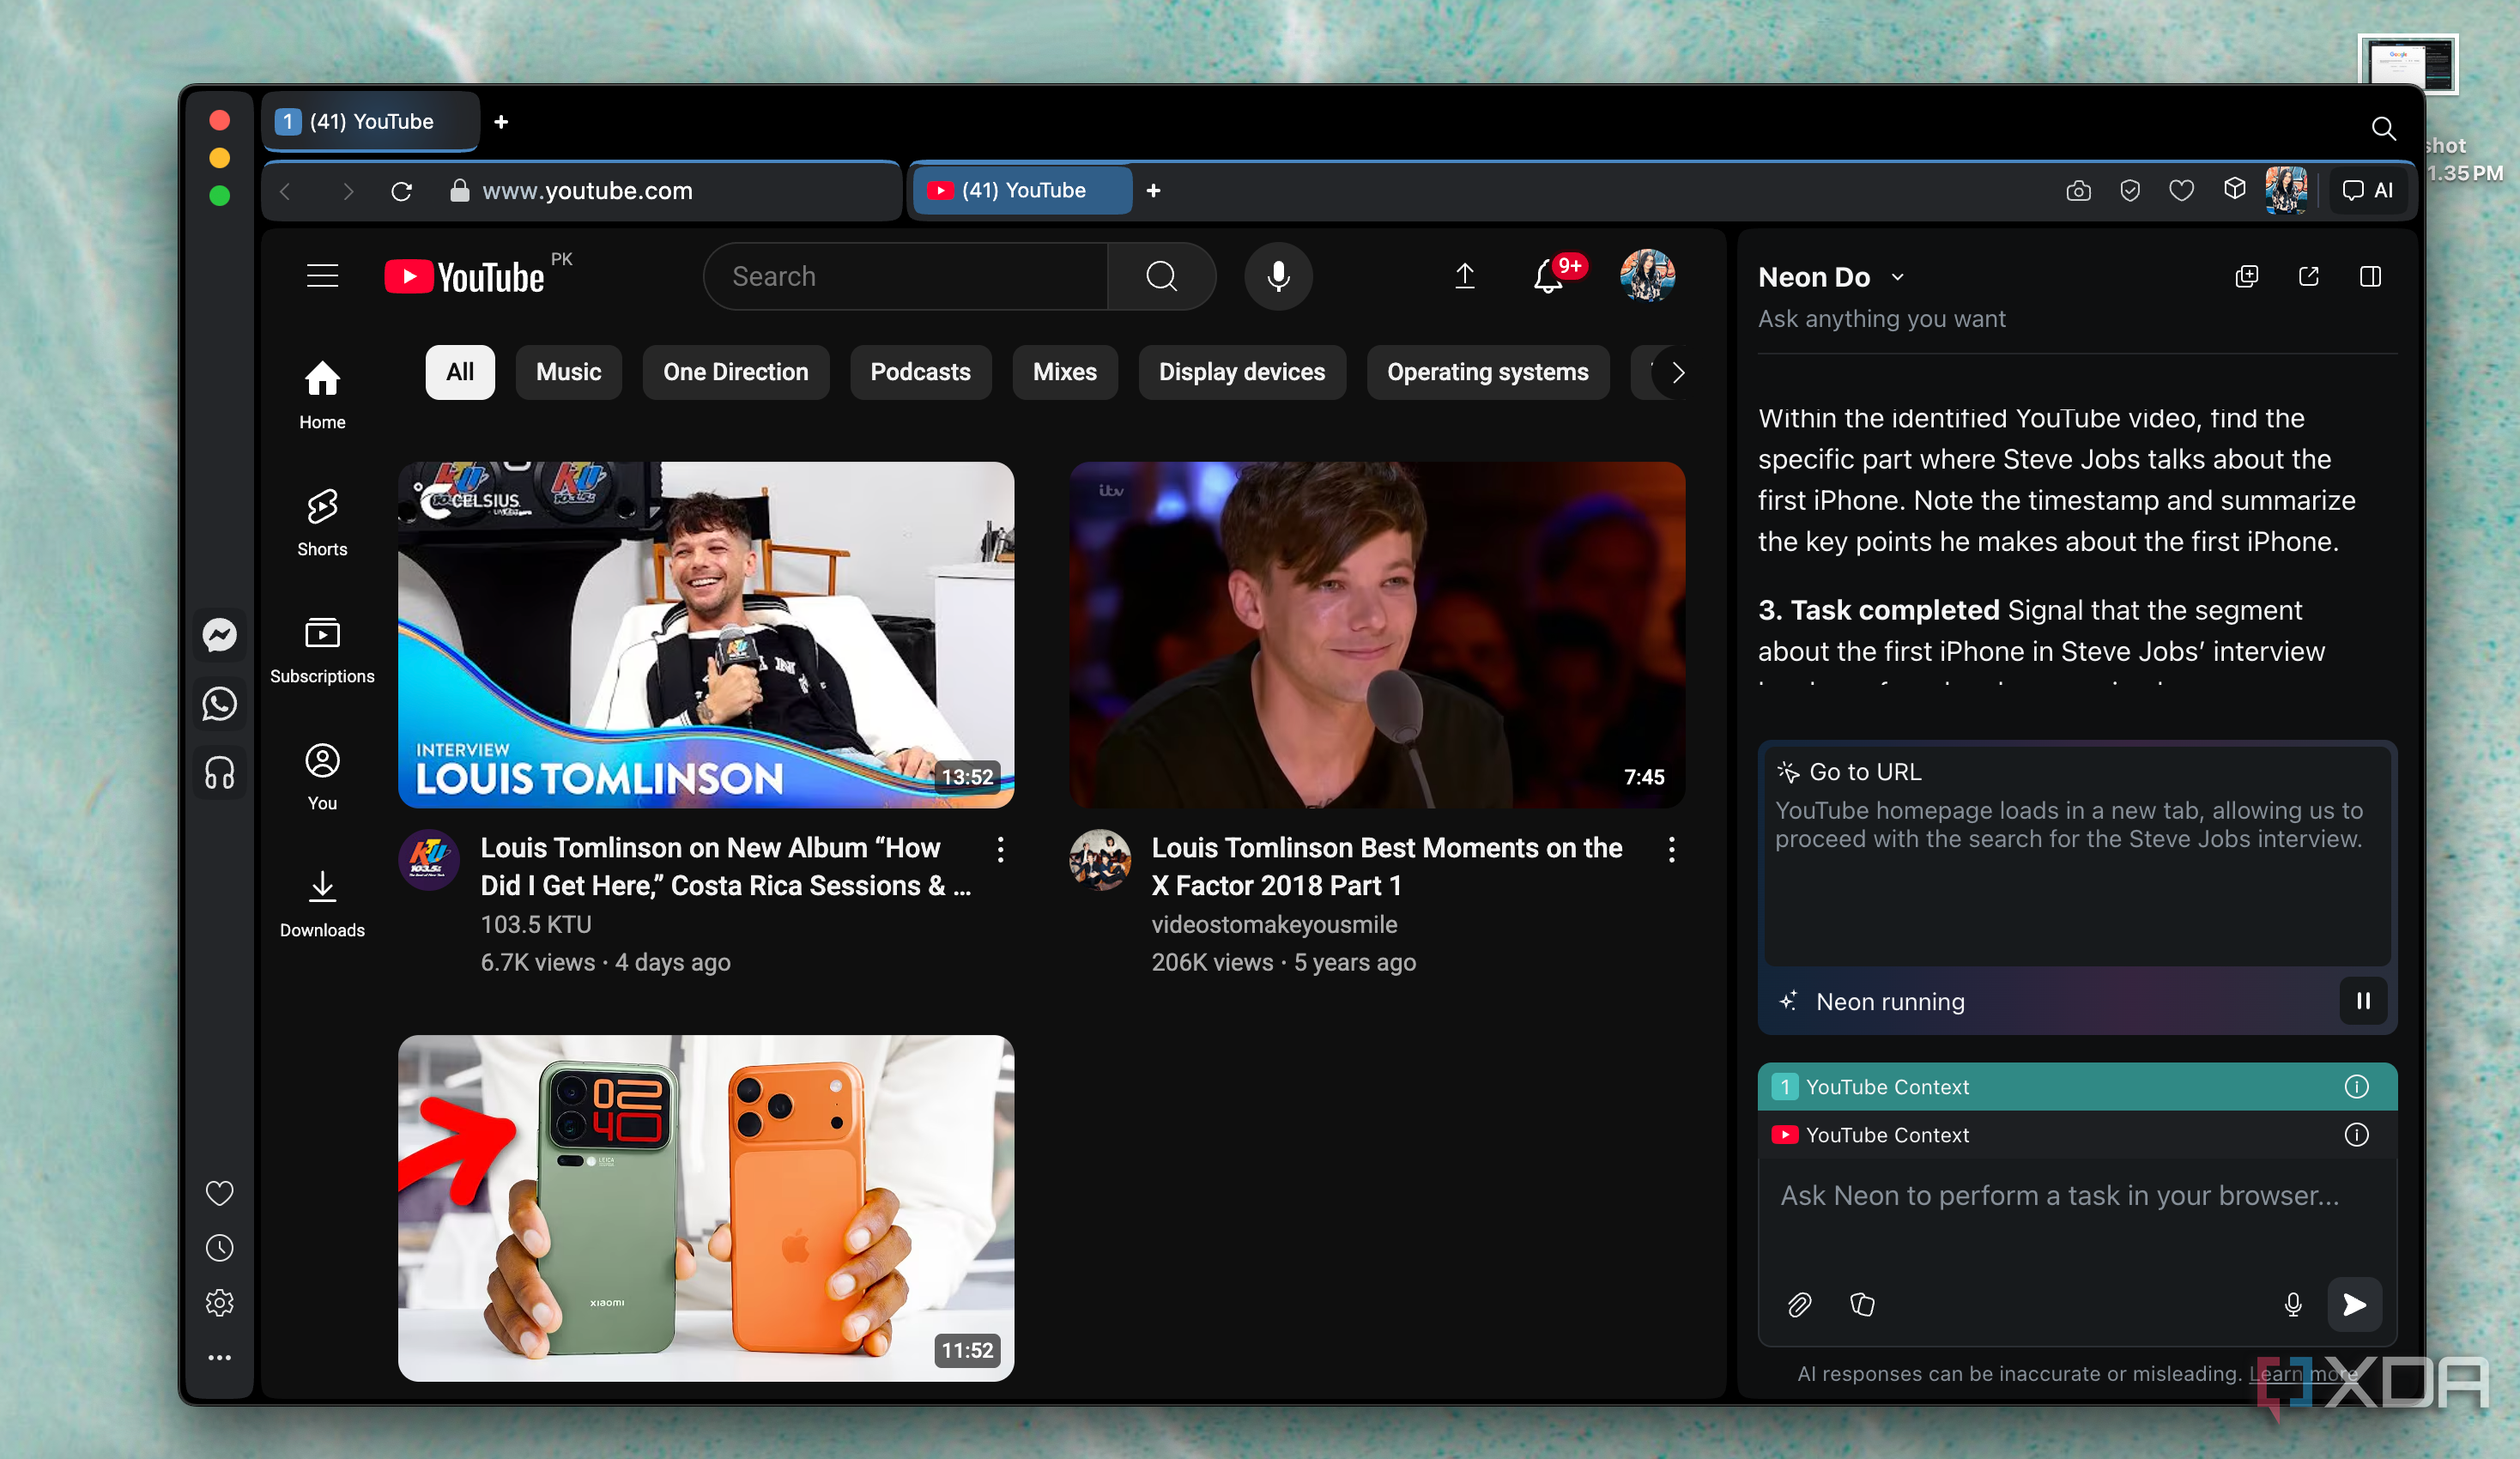
Task: Switch to the inner (41) YouTube tab
Action: [x=1022, y=190]
